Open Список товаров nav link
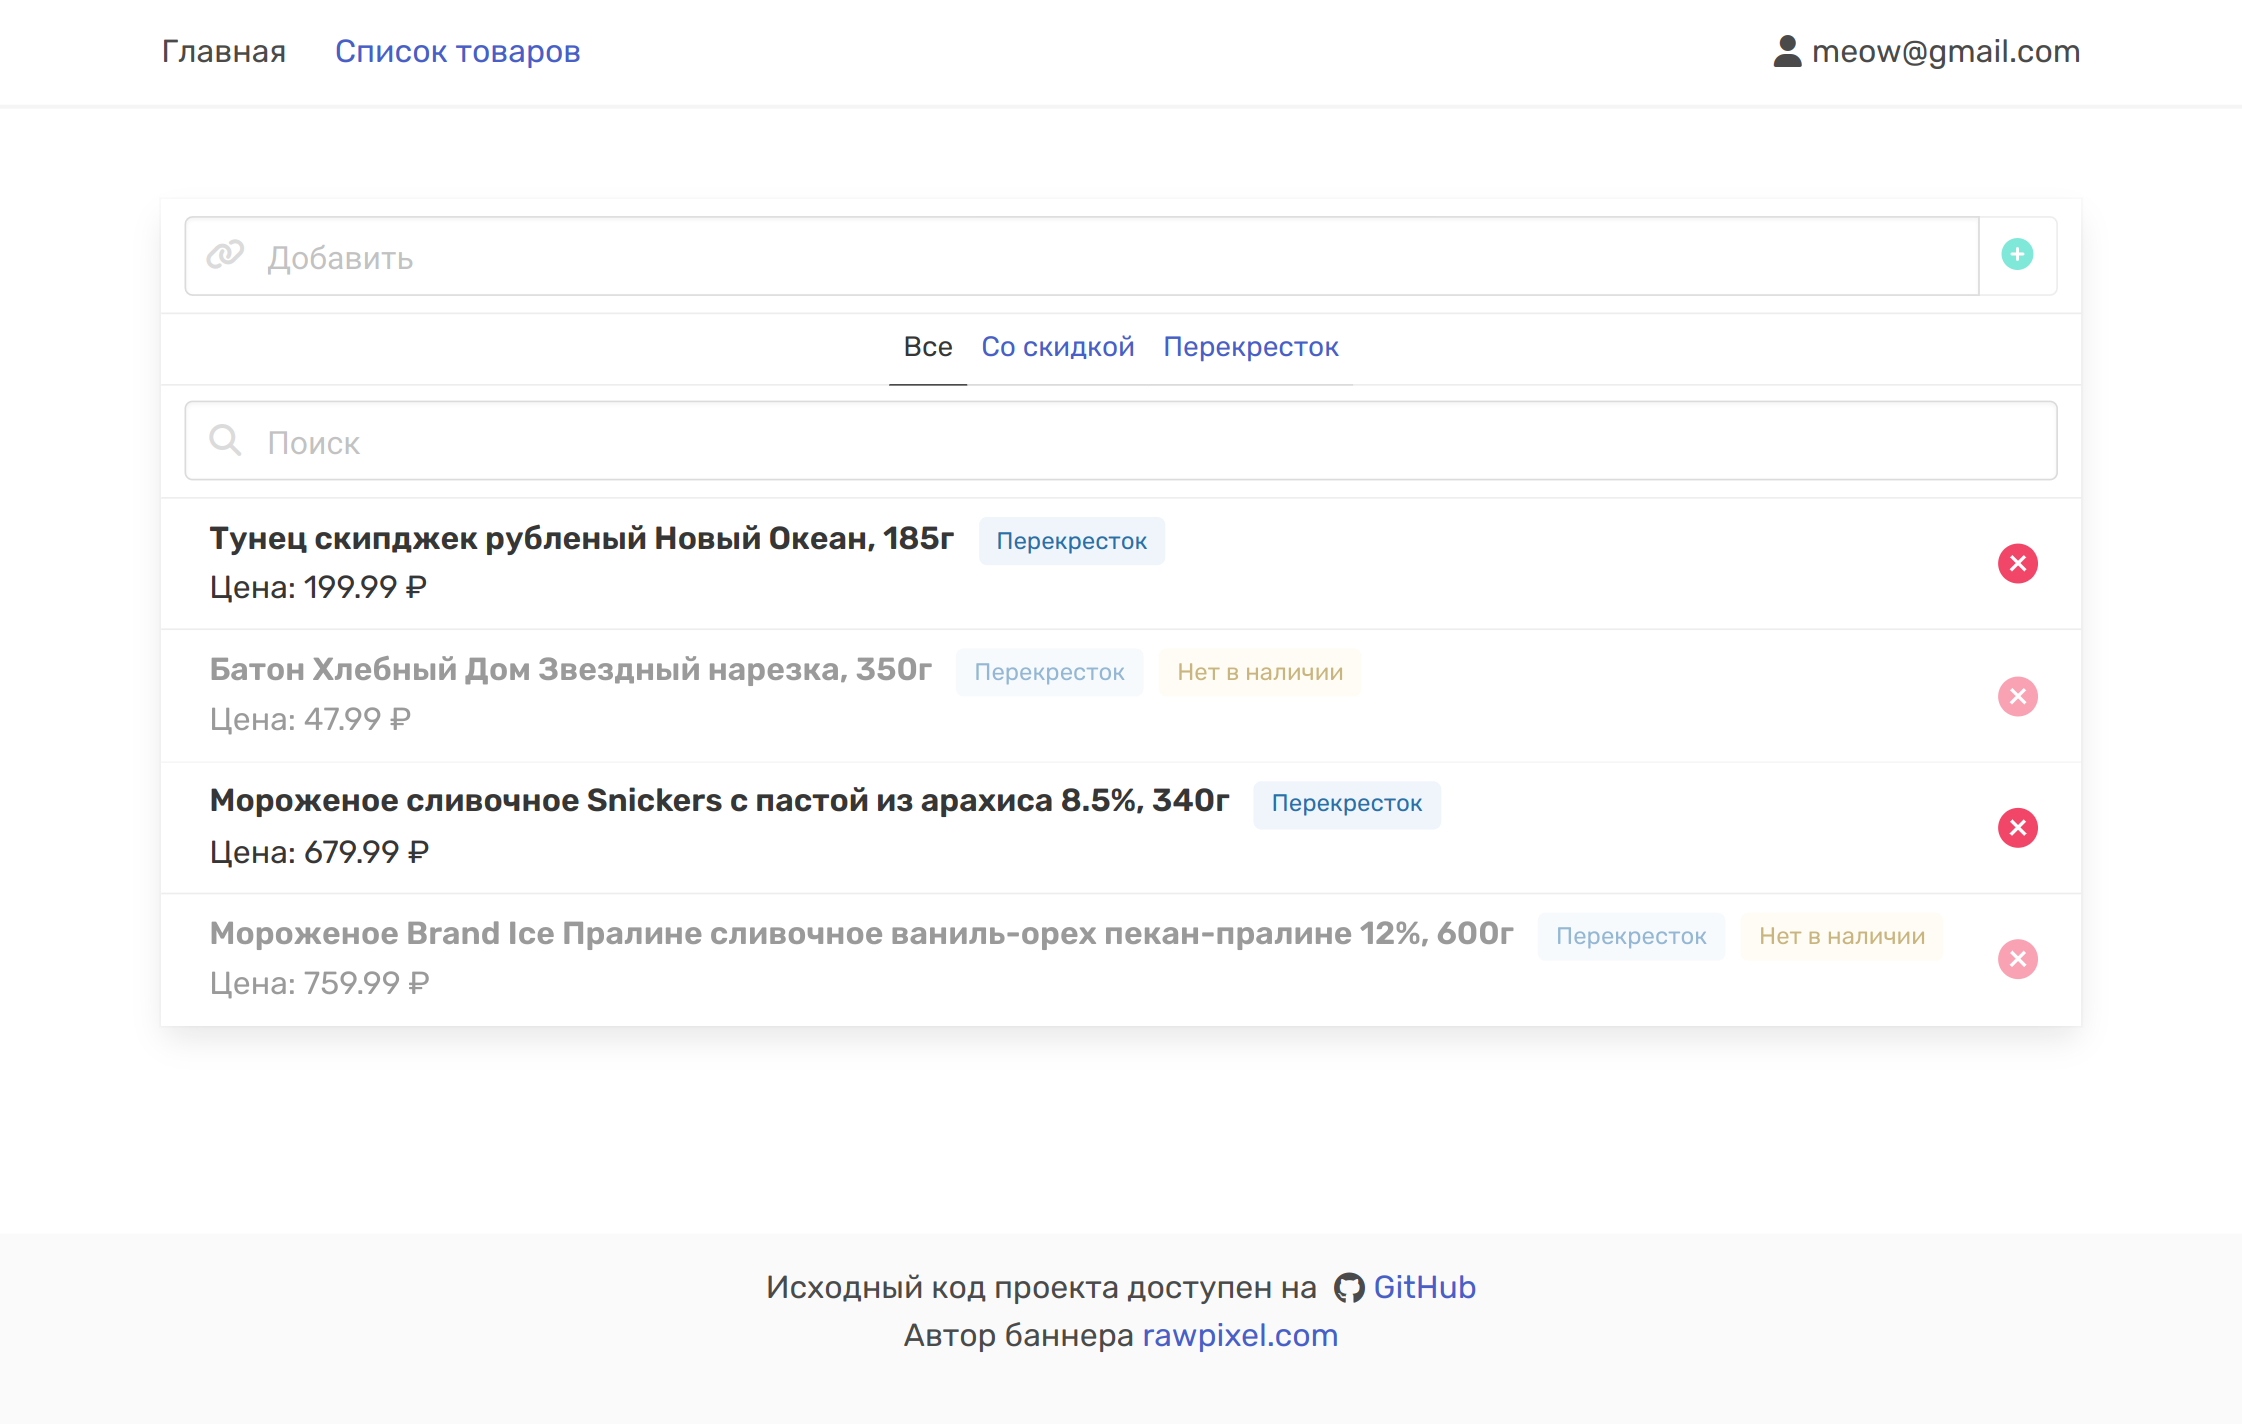The height and width of the screenshot is (1424, 2242). pos(457,51)
